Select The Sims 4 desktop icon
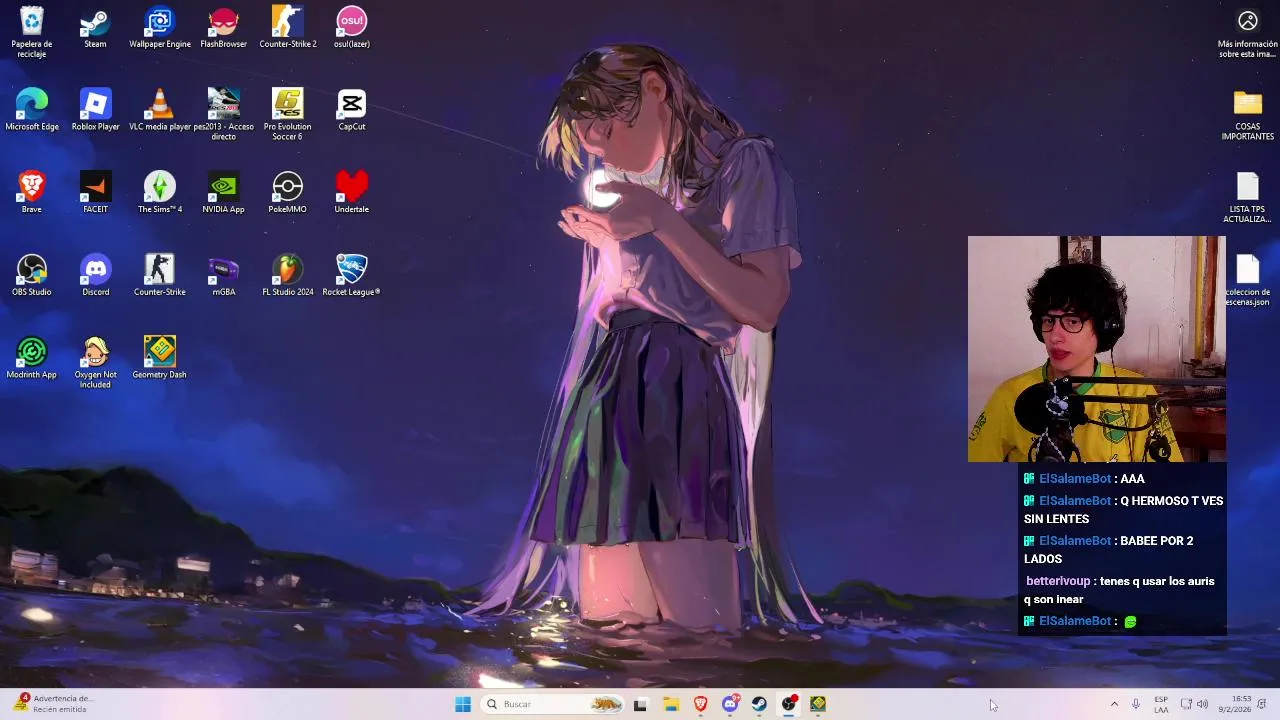 coord(159,192)
